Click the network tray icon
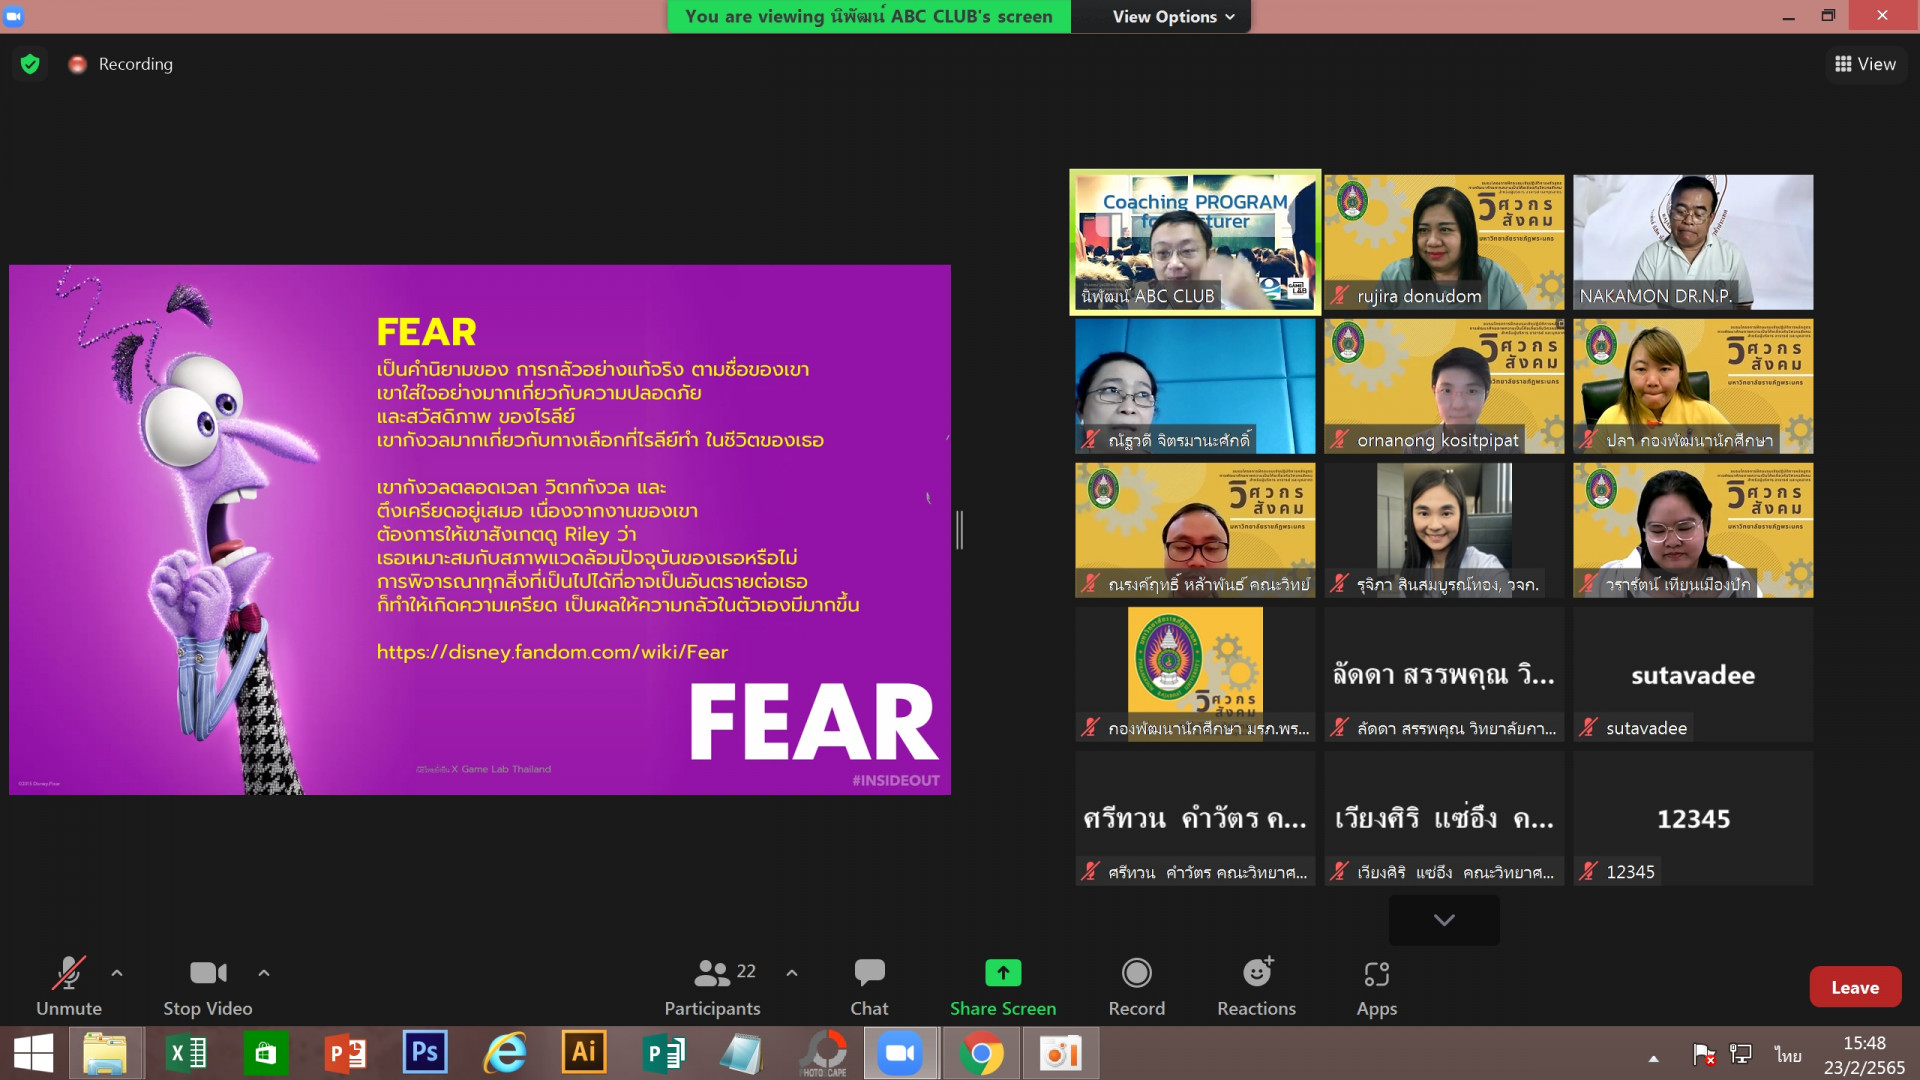This screenshot has height=1080, width=1920. pos(1741,1054)
